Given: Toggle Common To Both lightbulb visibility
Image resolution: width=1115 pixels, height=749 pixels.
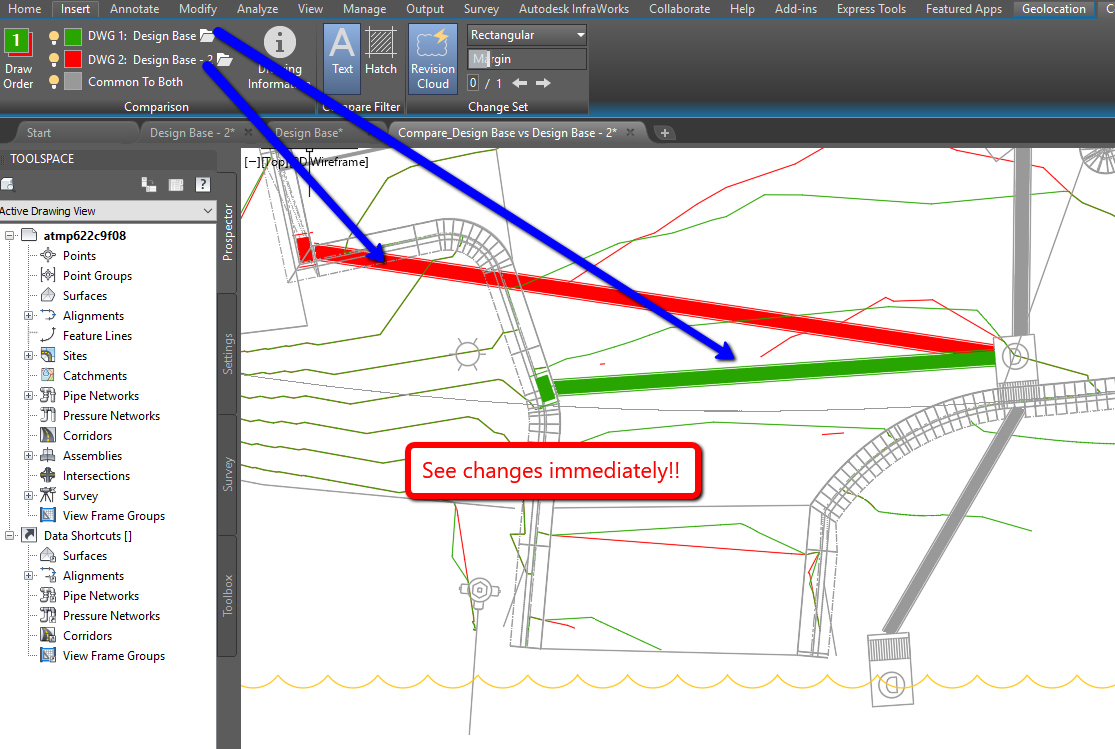Looking at the screenshot, I should (53, 82).
